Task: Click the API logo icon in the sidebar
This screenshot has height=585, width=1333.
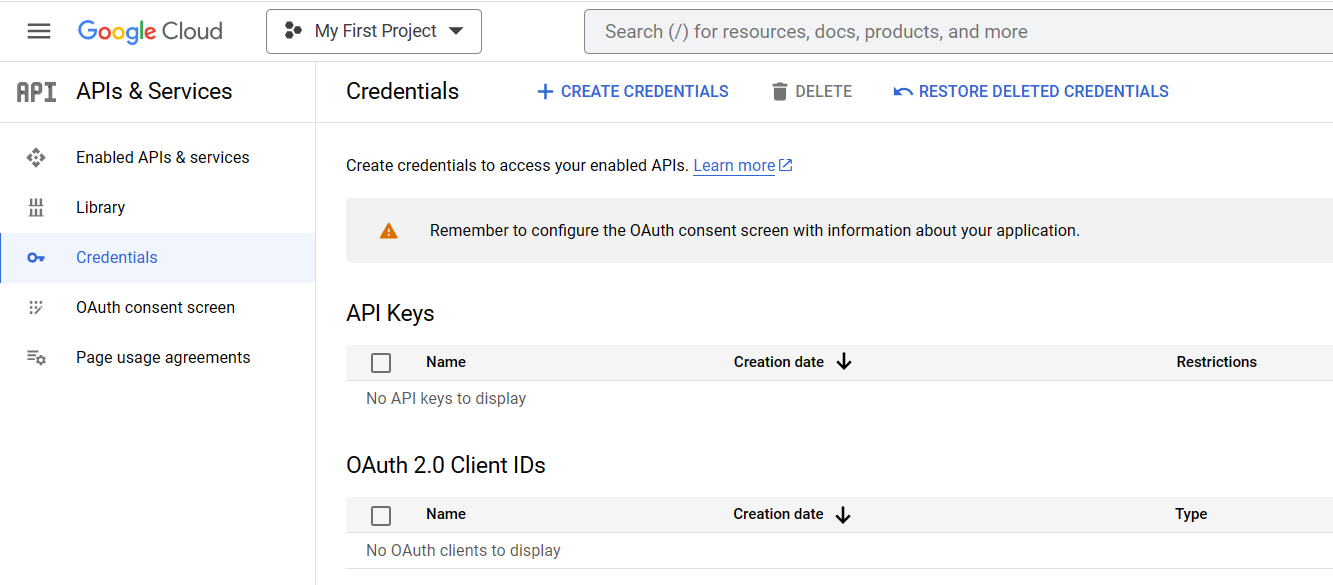Action: [37, 92]
